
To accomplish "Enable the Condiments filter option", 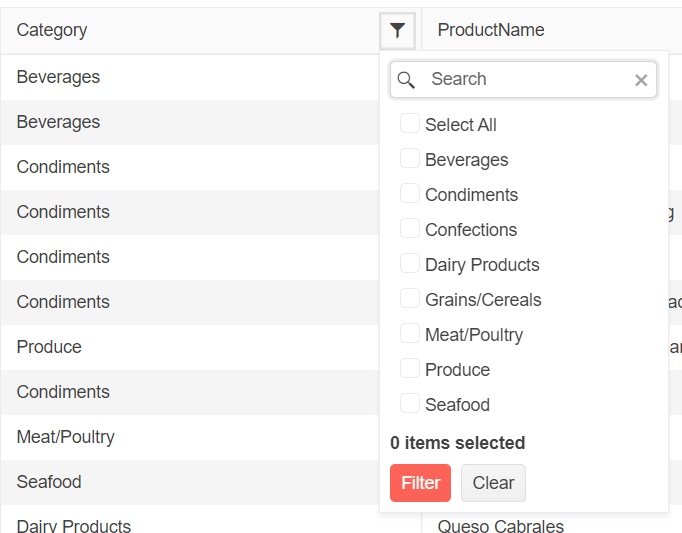I will point(410,194).
